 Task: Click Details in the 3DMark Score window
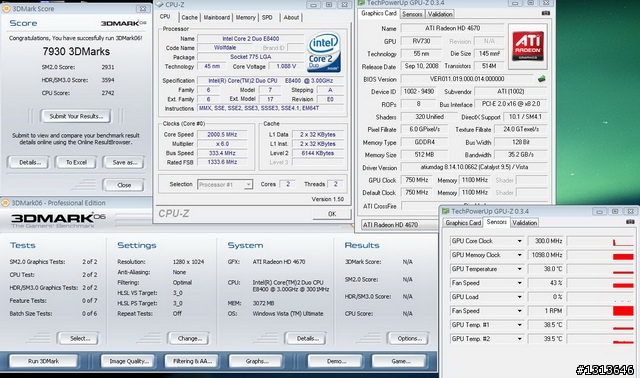(x=28, y=162)
